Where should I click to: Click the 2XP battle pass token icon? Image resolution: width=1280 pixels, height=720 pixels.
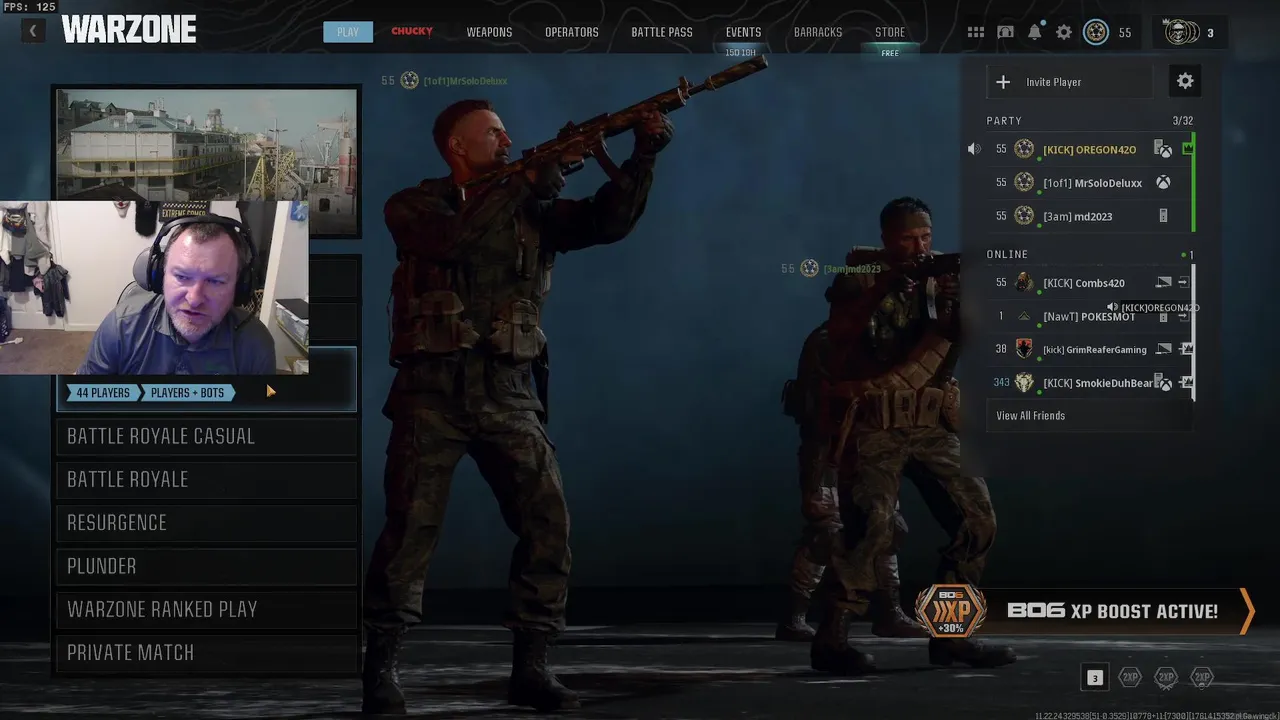[x=1202, y=677]
